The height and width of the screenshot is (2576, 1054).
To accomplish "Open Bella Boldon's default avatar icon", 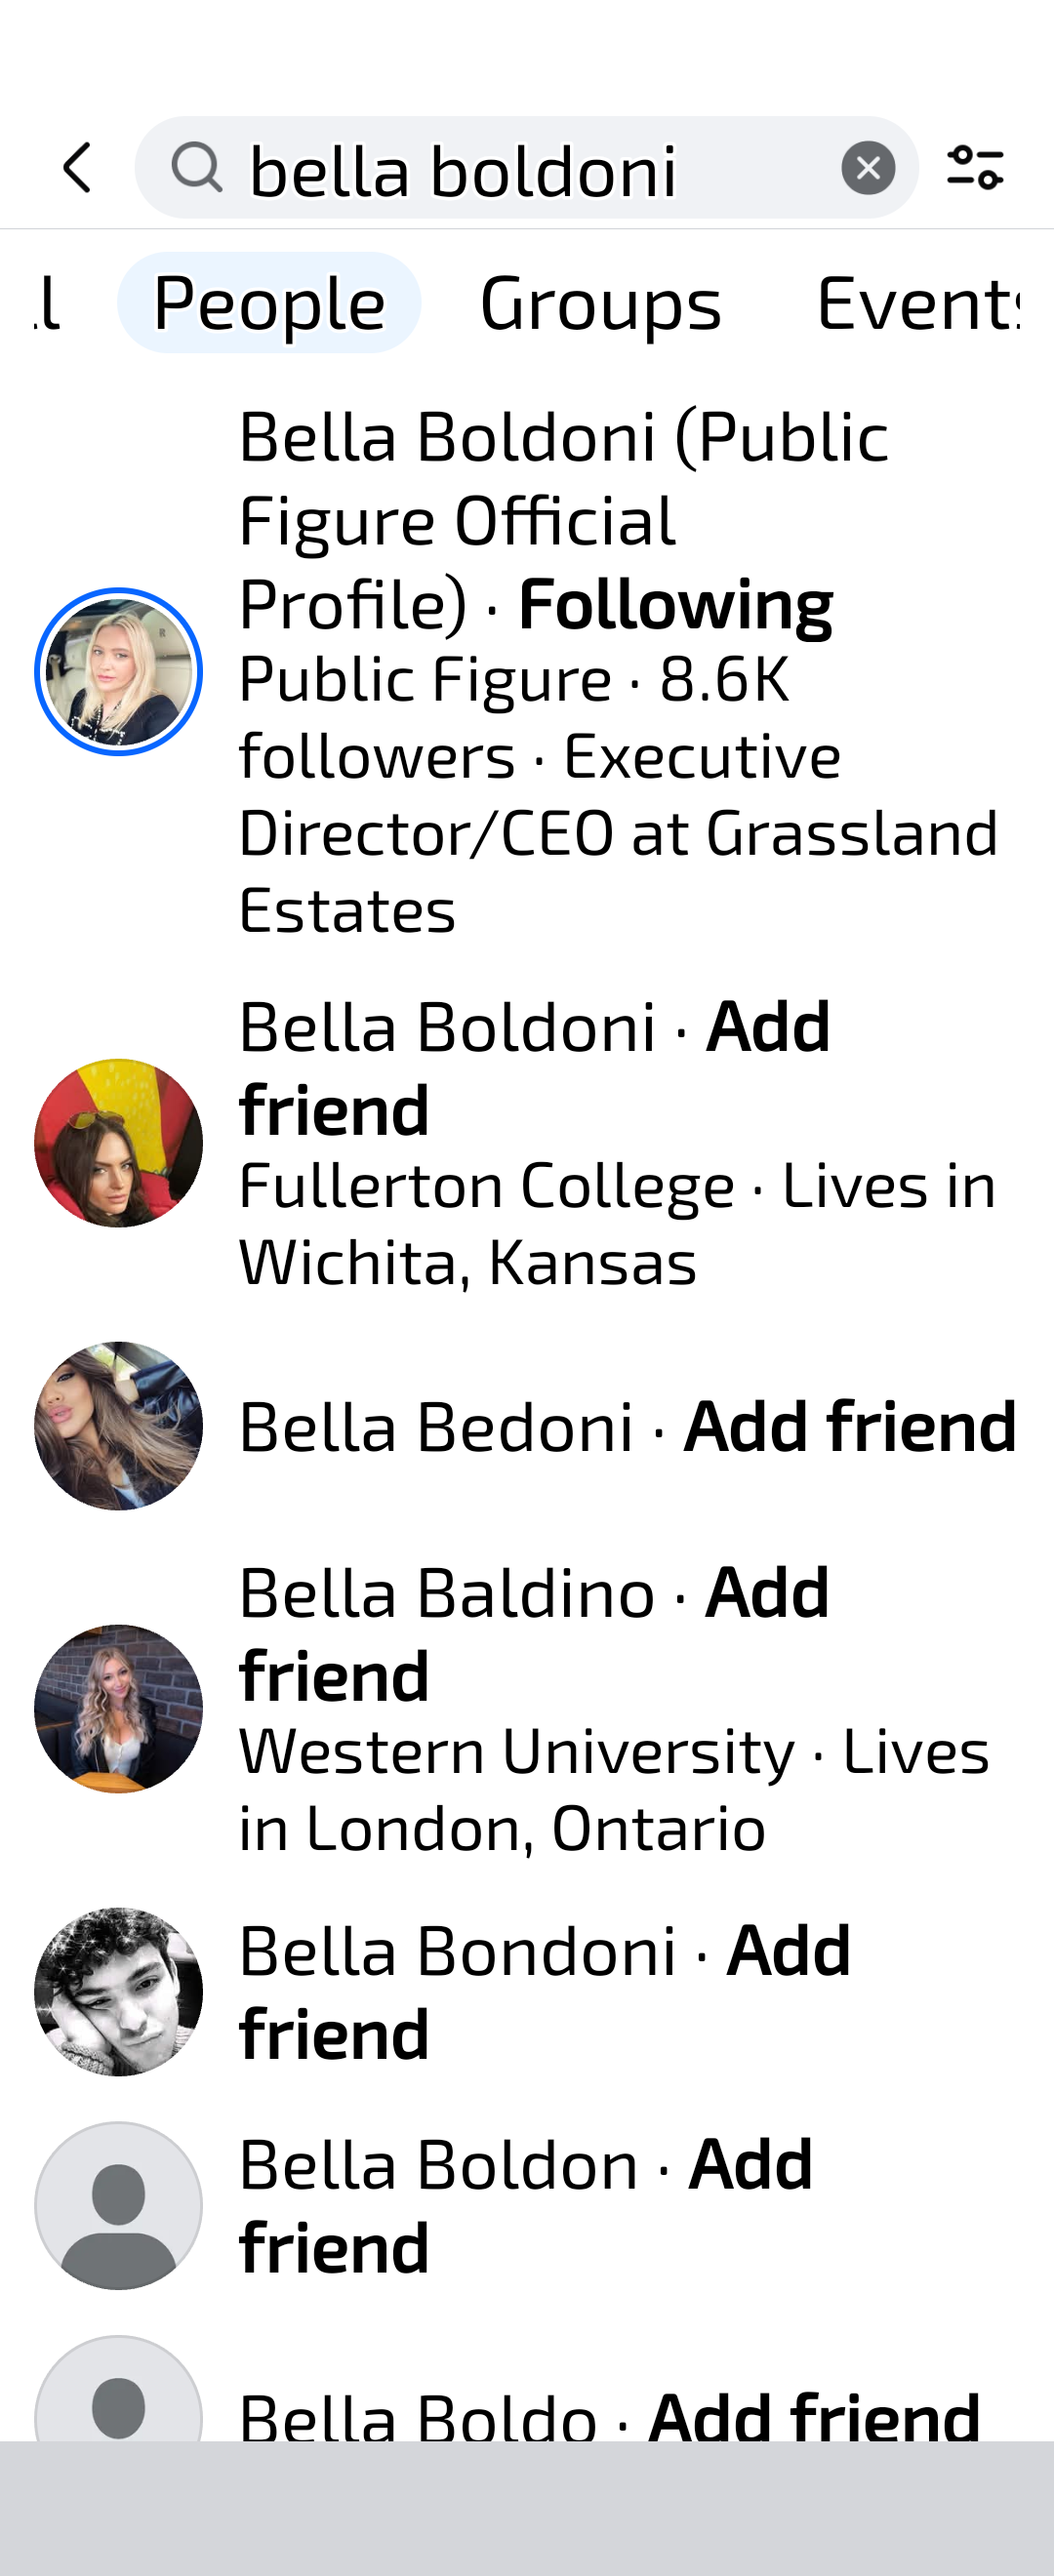I will (118, 2206).
